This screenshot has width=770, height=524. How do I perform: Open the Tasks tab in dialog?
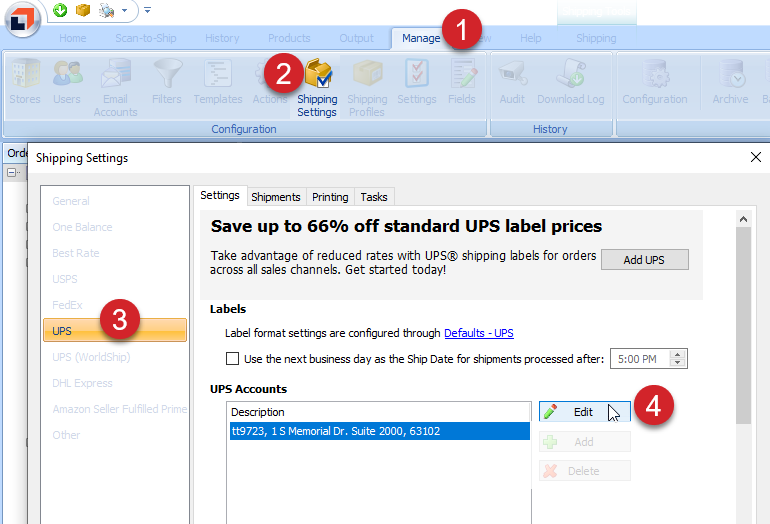point(374,197)
